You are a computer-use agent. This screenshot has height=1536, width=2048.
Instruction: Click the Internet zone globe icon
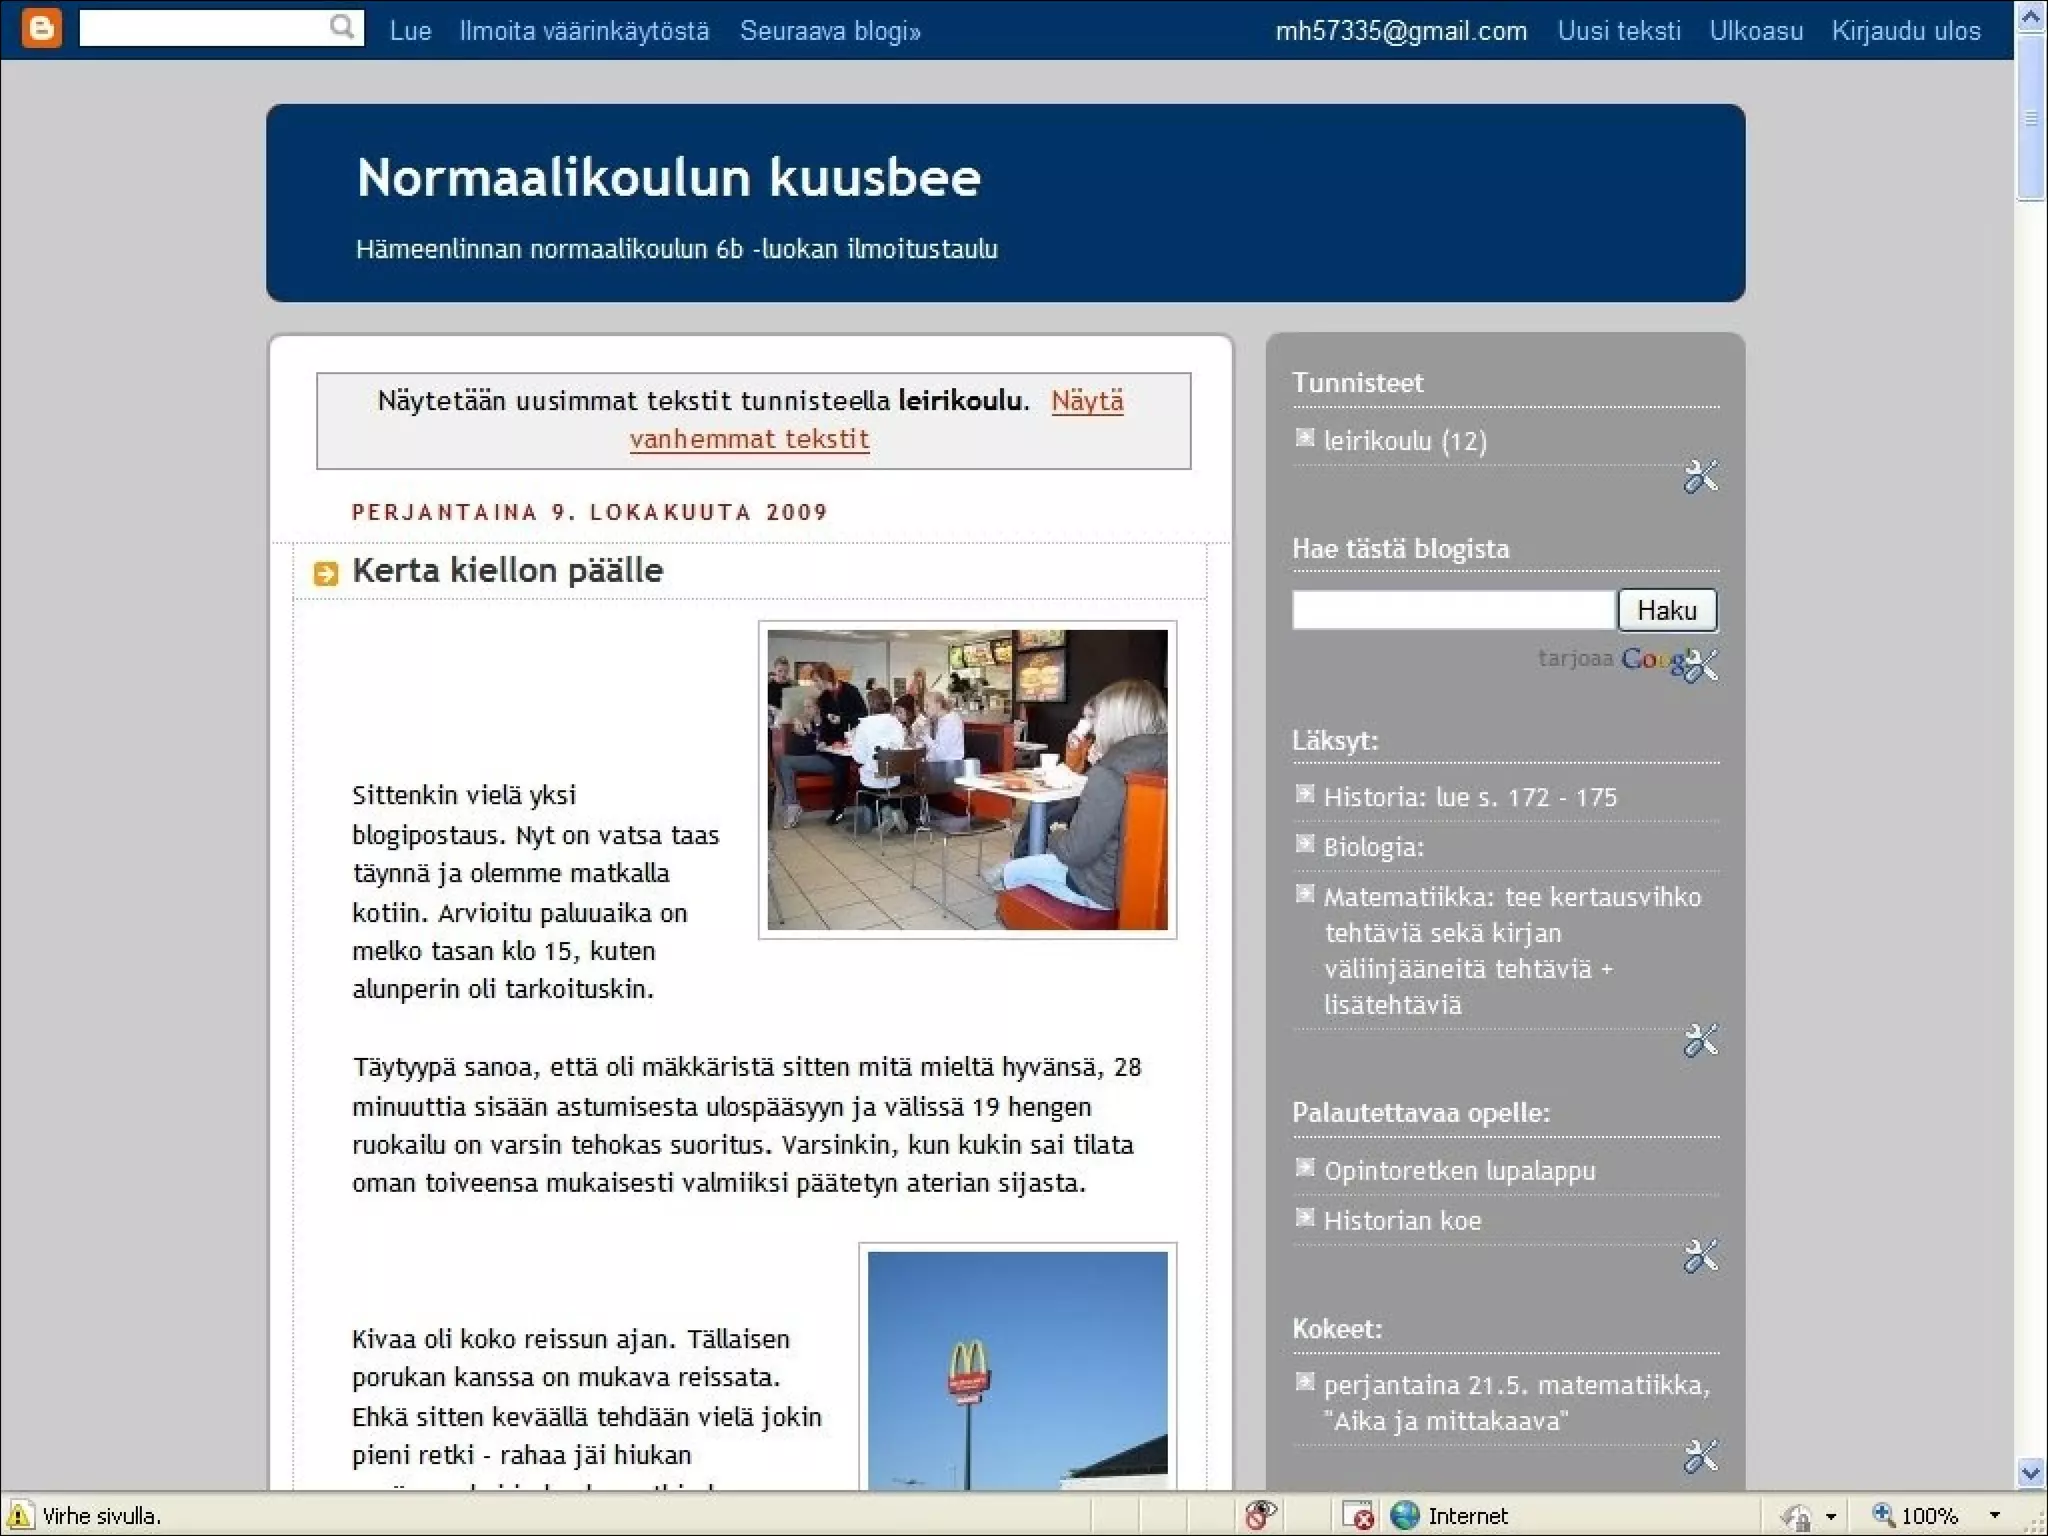tap(1405, 1515)
